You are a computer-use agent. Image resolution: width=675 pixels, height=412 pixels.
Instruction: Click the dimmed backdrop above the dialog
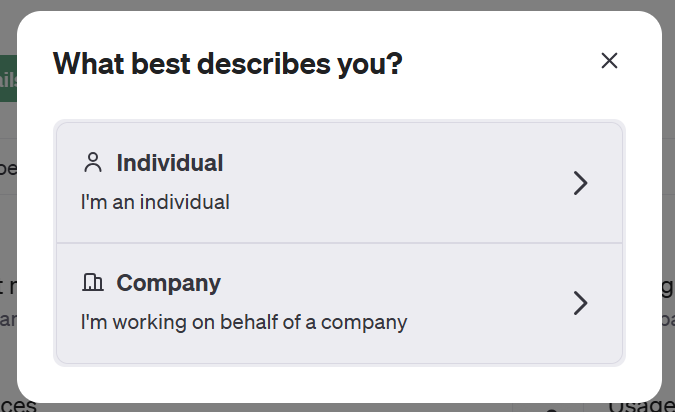(338, 5)
